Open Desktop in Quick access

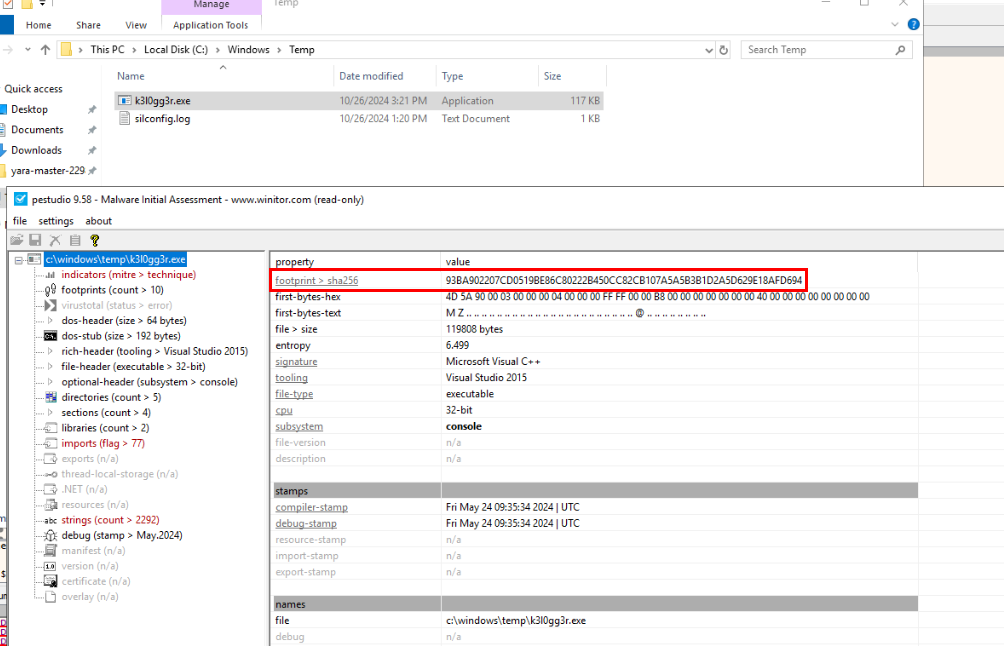[29, 109]
